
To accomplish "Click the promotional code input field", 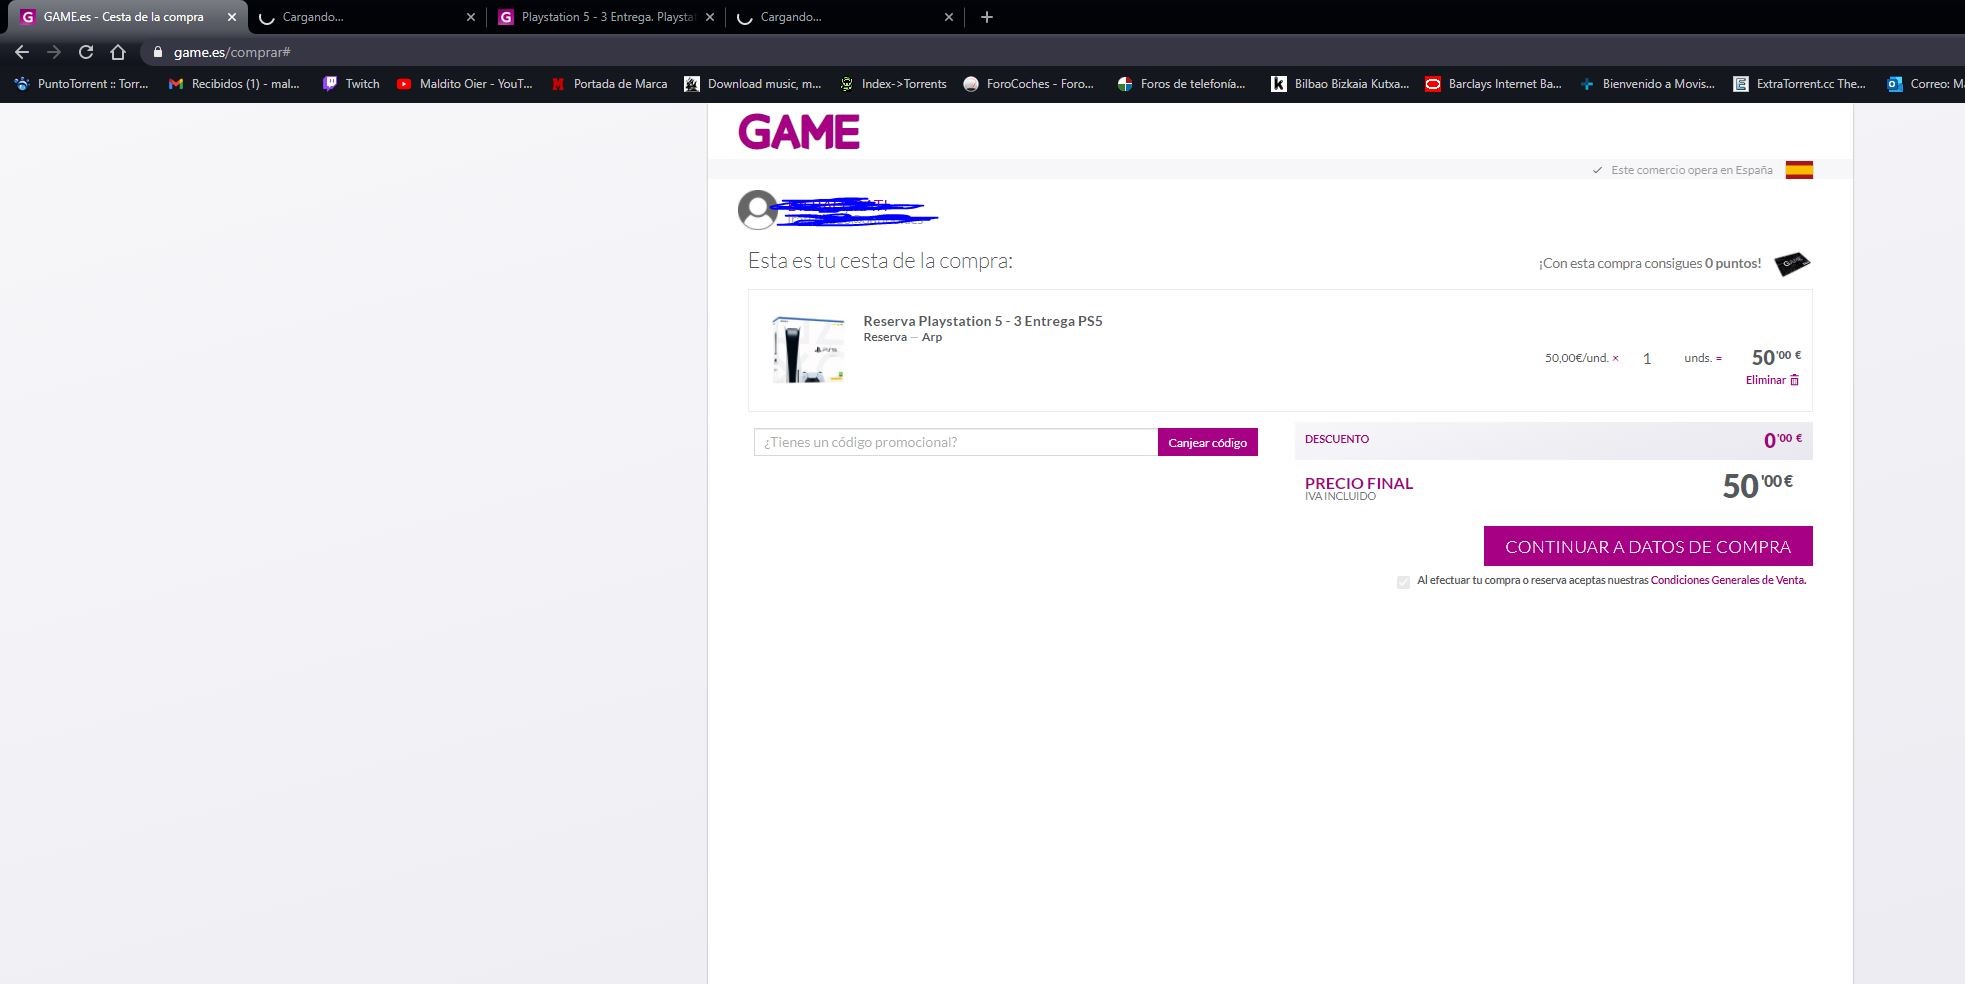I will pyautogui.click(x=956, y=442).
